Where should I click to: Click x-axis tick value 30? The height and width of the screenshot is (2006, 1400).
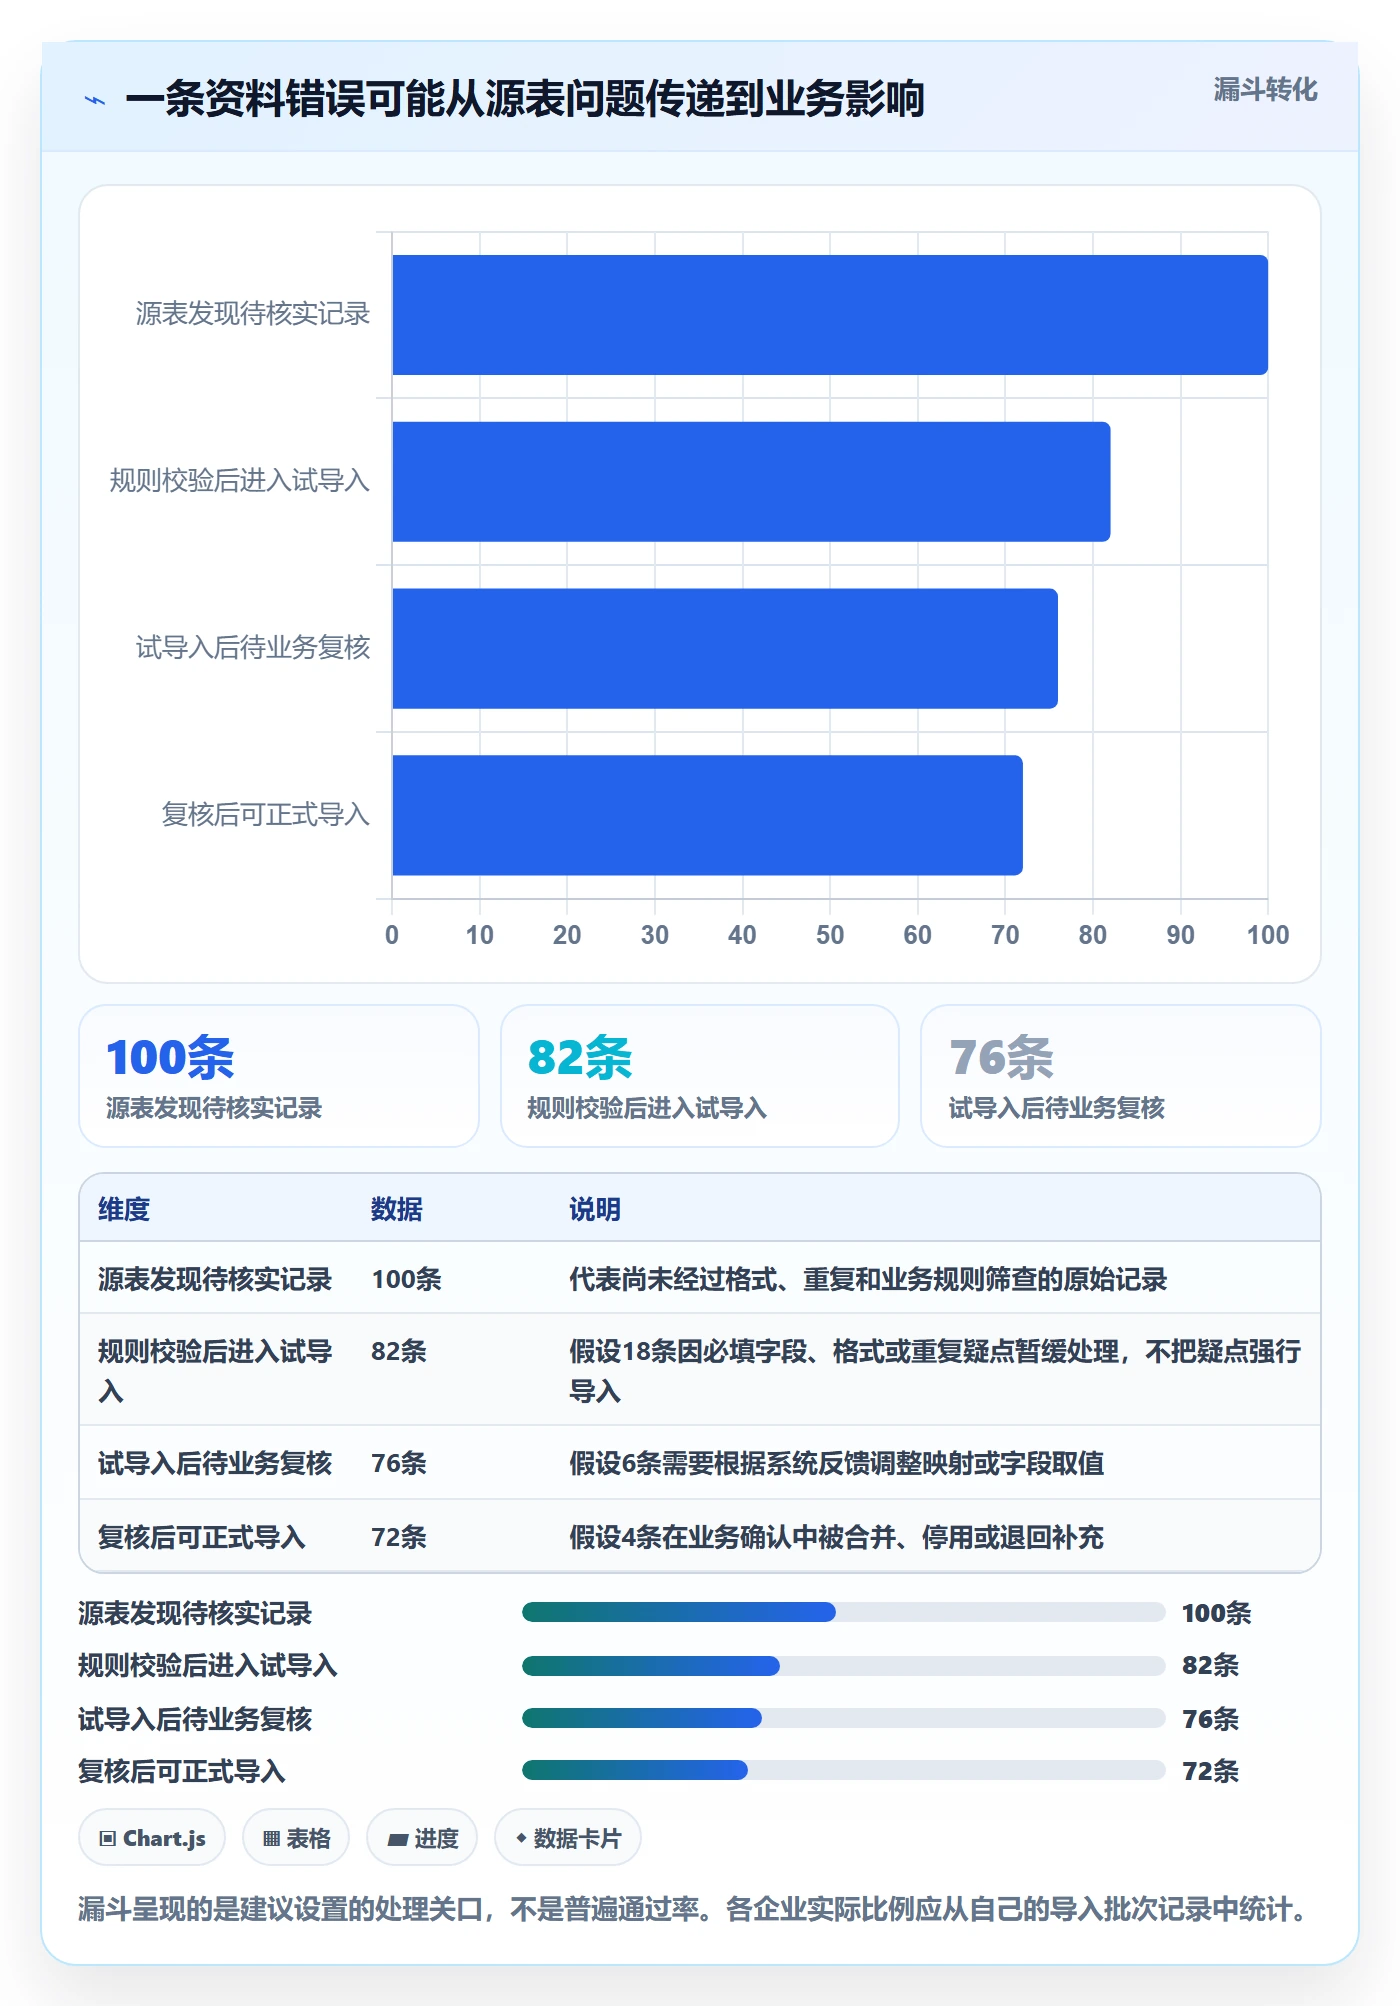655,935
